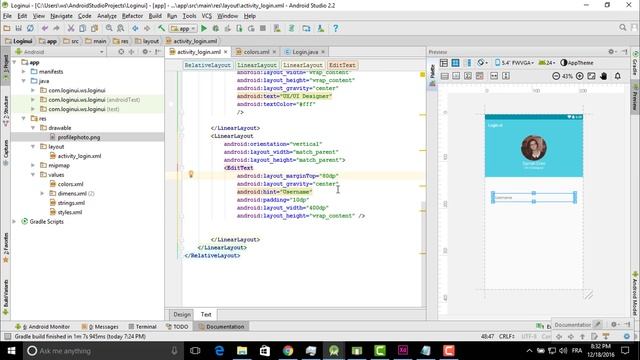
Task: Click the editor vertical scrollbar
Action: pos(422,207)
